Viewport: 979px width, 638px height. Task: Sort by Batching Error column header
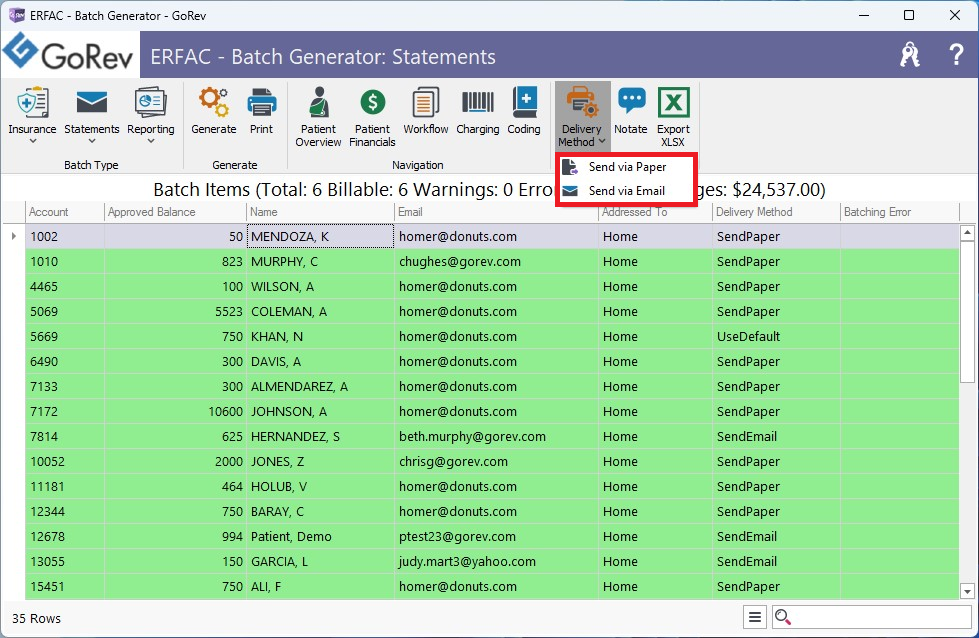899,212
